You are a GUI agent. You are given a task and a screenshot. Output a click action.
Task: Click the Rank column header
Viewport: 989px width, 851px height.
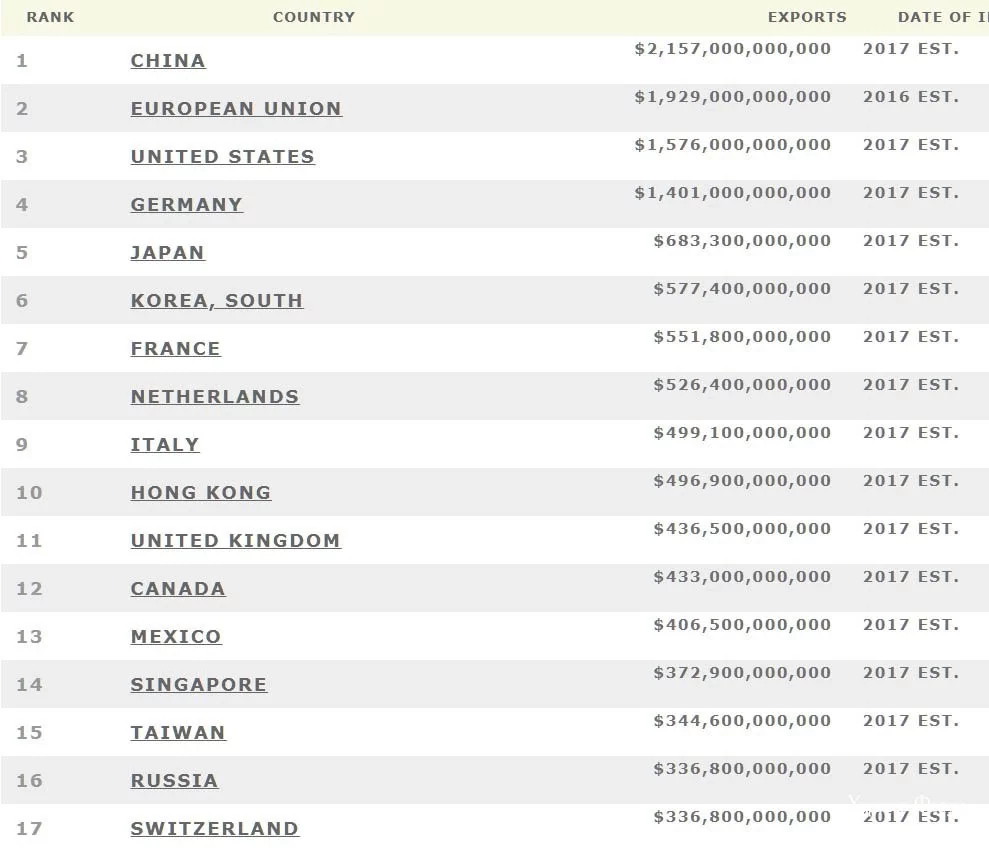pyautogui.click(x=50, y=17)
